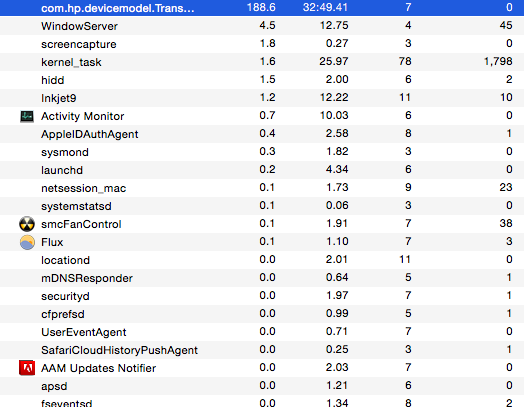
Task: Click UserEventAgent's 0.71 CPU time
Action: tap(337, 332)
